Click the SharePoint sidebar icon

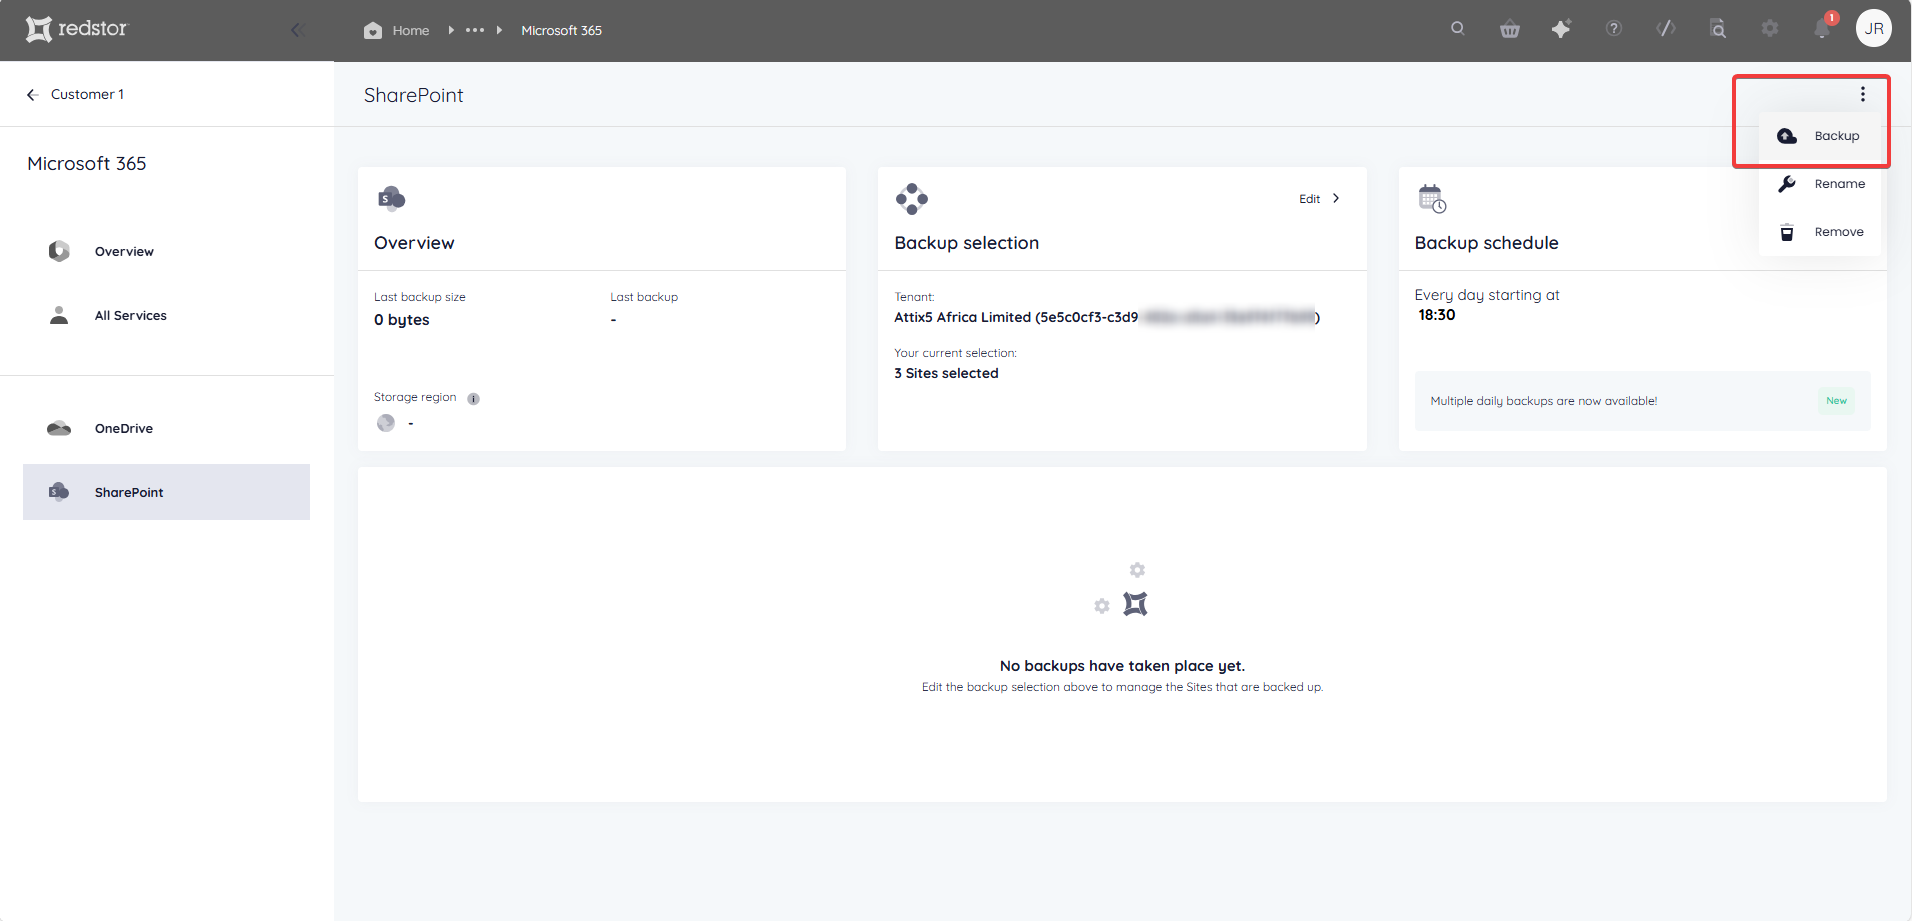59,491
